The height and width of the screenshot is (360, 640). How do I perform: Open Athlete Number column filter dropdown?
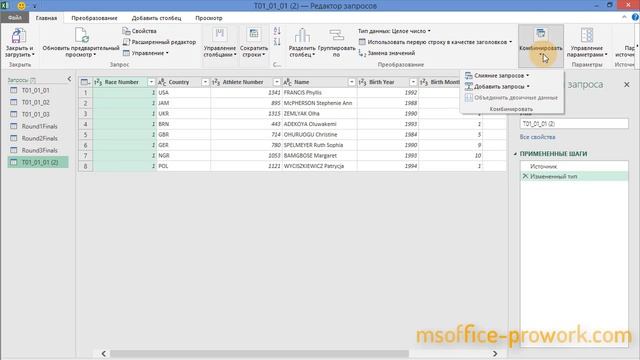point(276,82)
